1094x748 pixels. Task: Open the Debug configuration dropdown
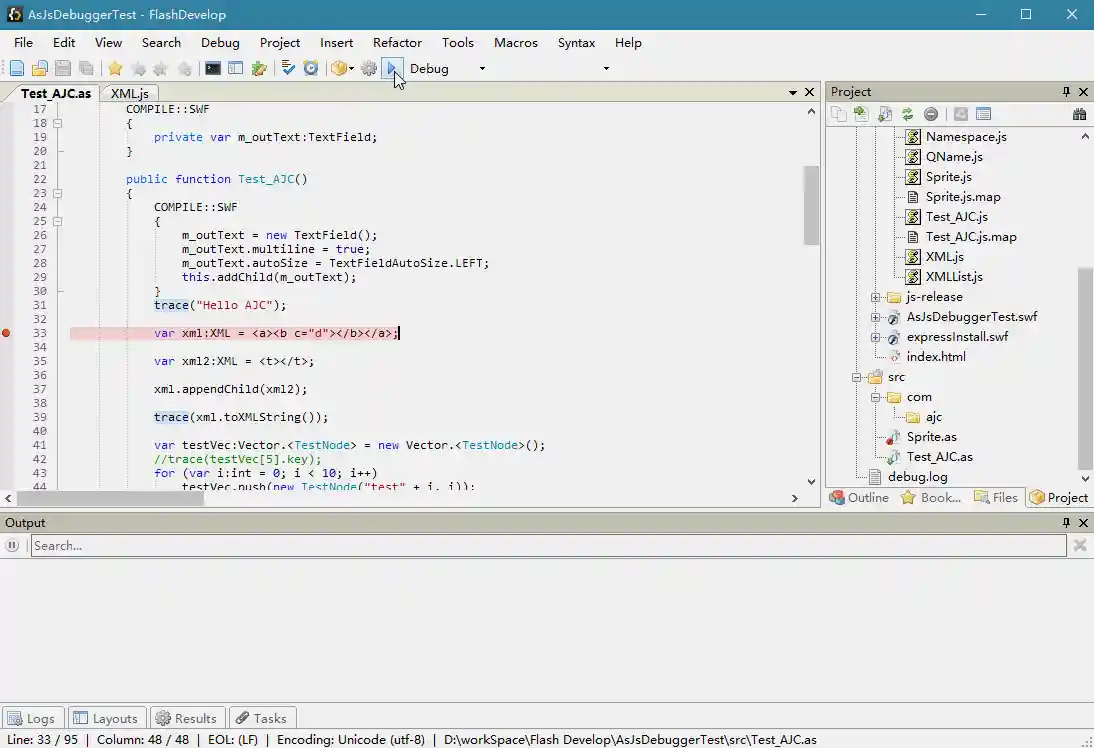[481, 68]
